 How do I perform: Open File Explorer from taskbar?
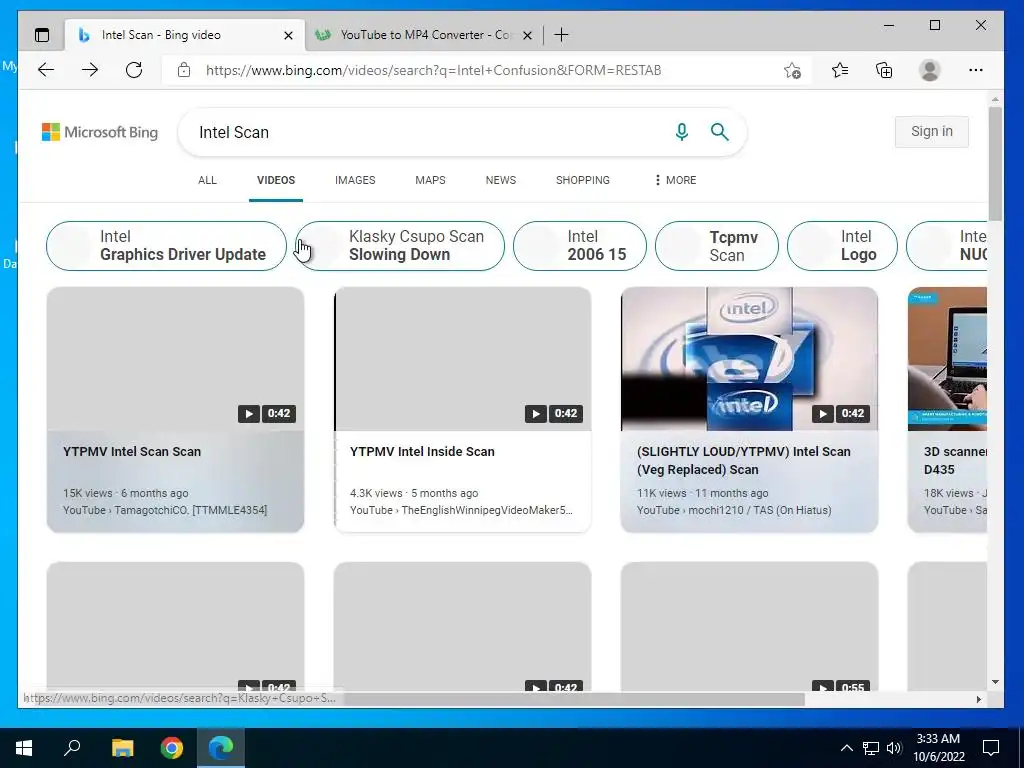point(122,748)
